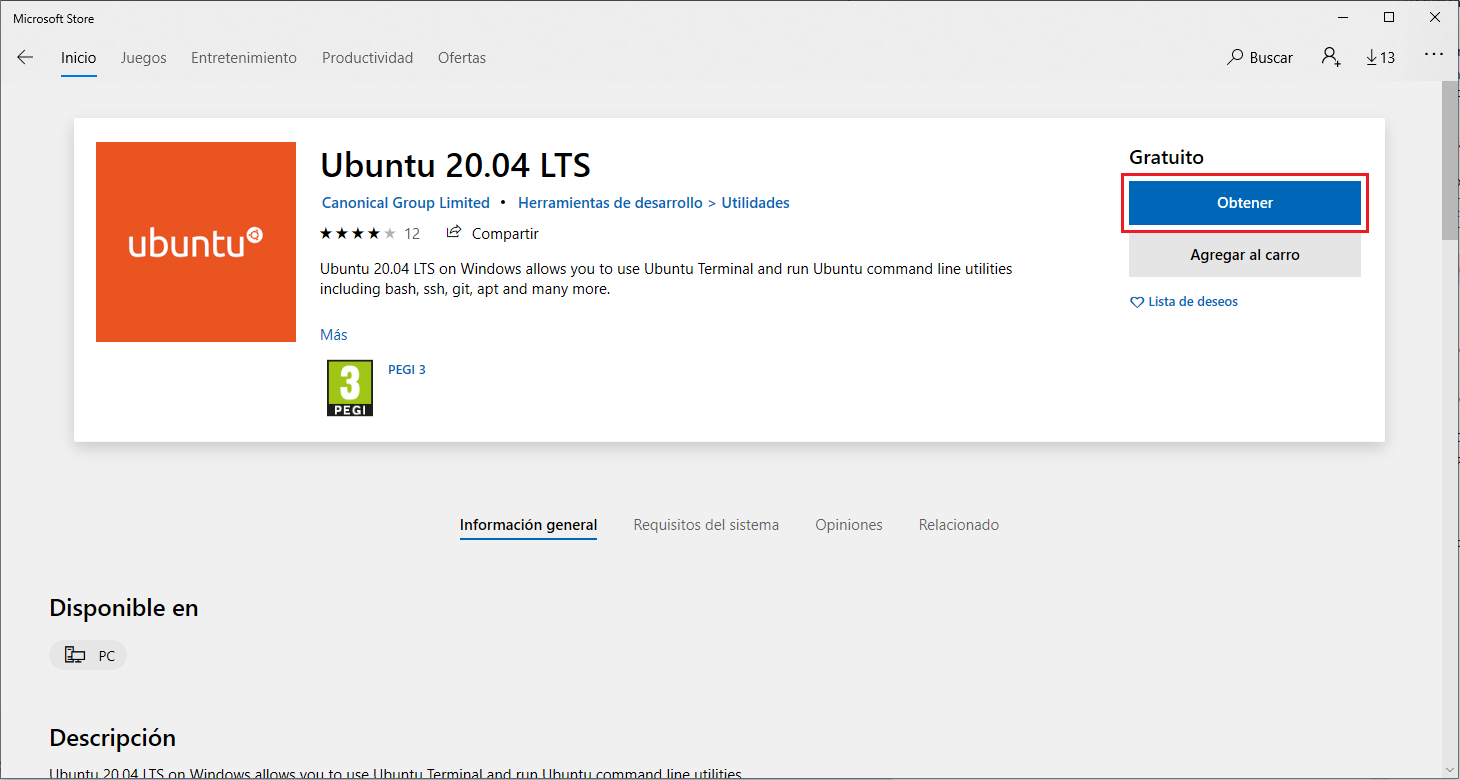
Task: Click the PEGI 3 rating badge
Action: pos(350,388)
